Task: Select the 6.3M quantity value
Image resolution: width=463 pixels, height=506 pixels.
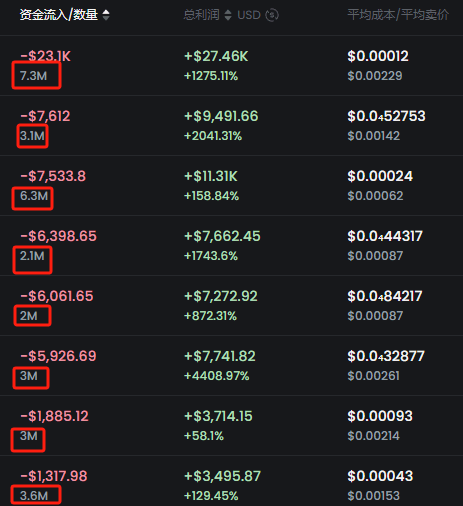Action: (x=34, y=196)
